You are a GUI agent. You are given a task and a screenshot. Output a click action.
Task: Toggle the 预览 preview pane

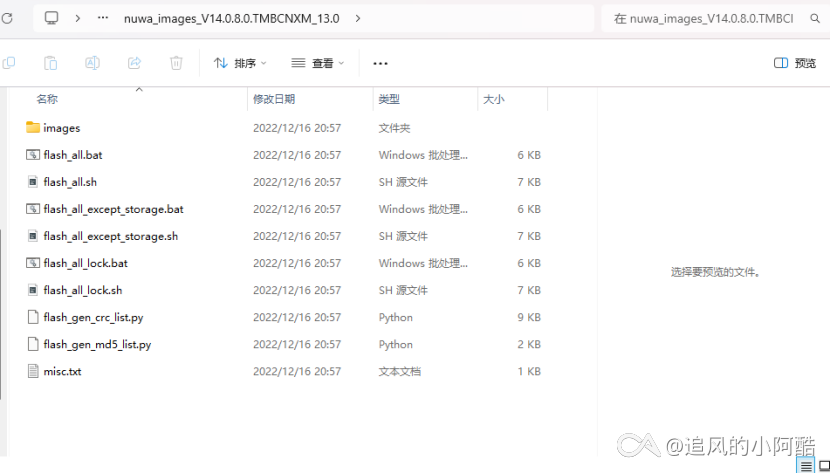[795, 63]
